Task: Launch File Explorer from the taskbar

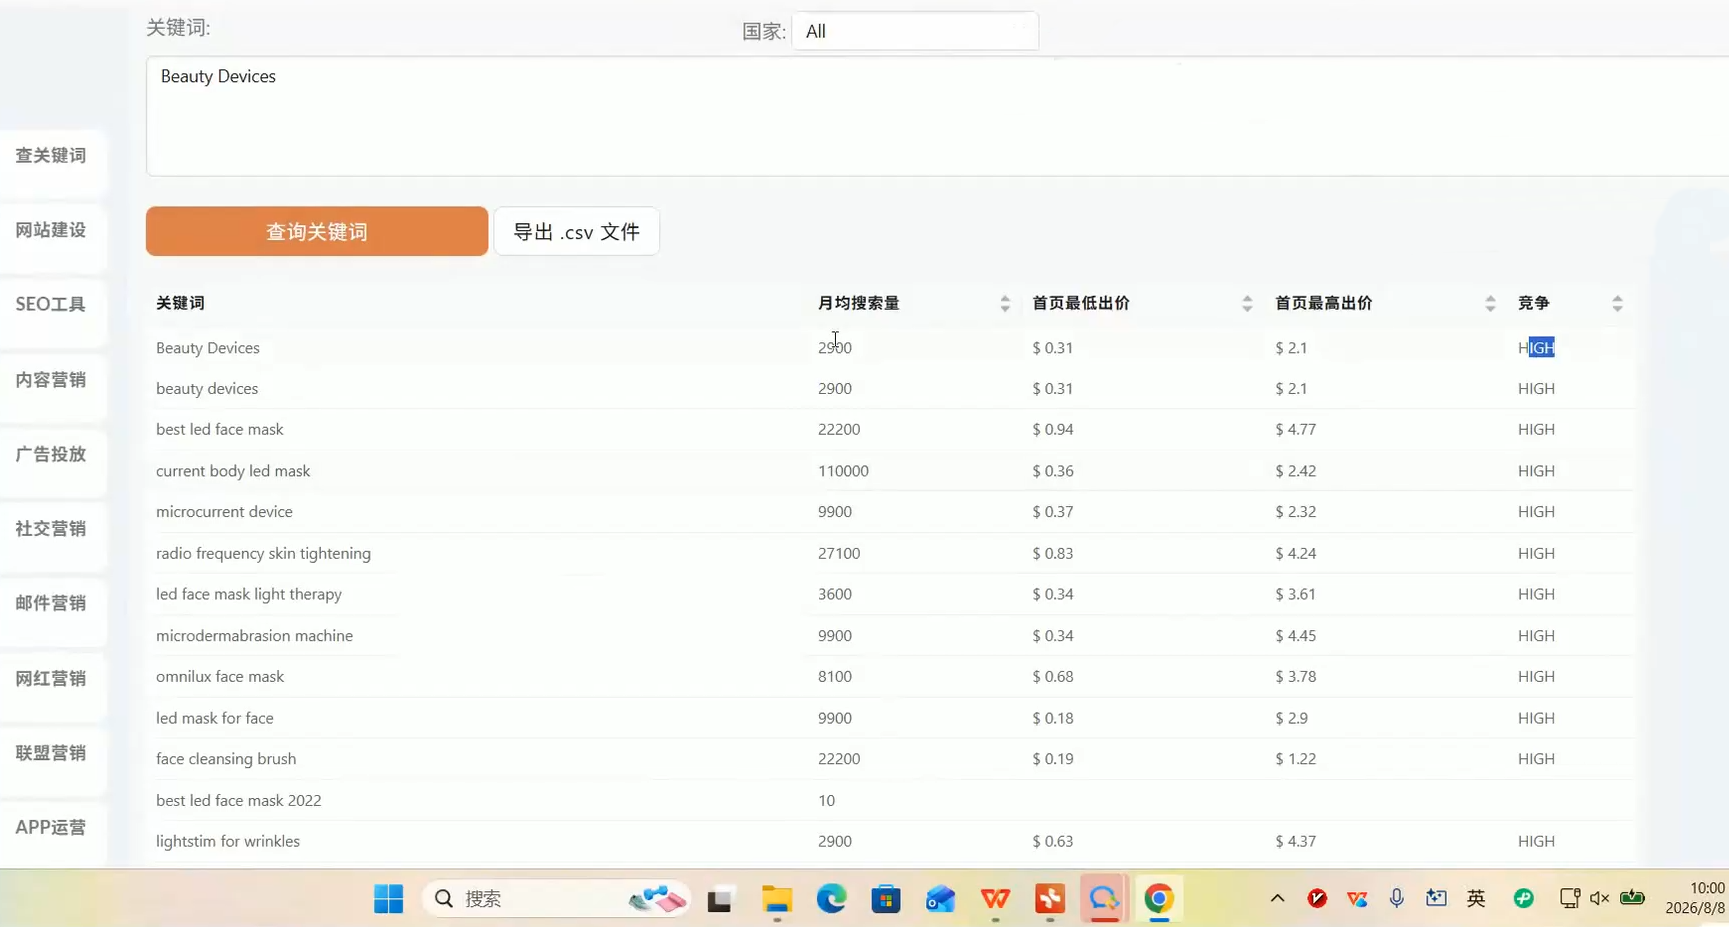Action: (x=777, y=899)
